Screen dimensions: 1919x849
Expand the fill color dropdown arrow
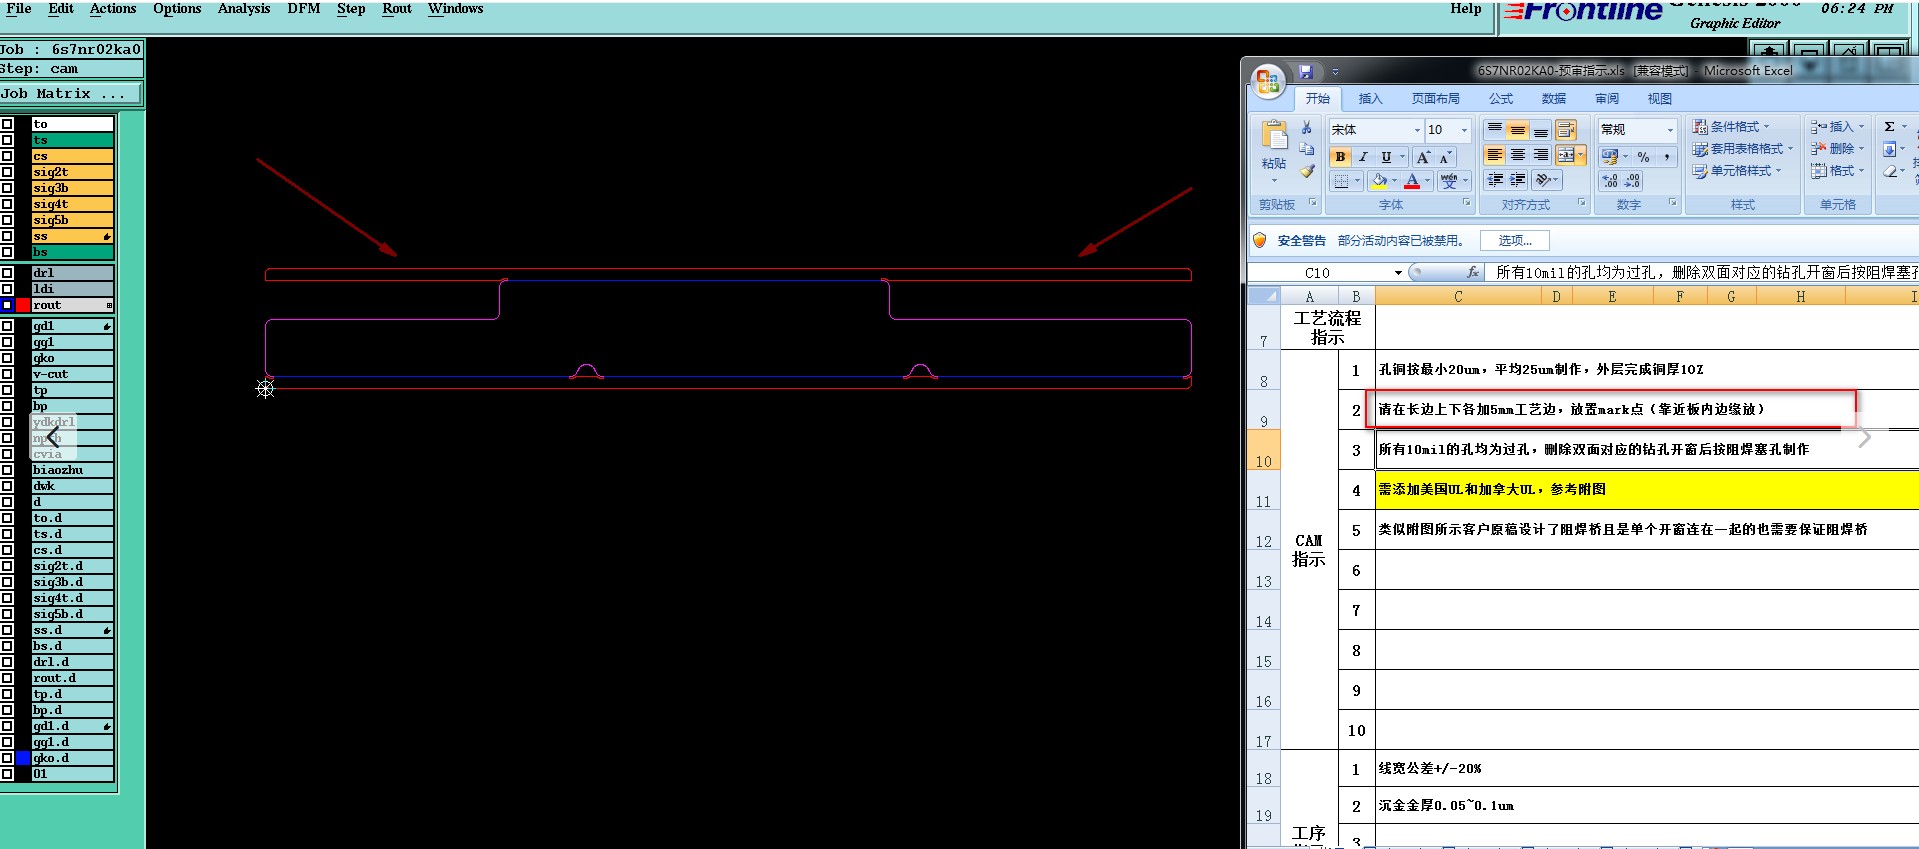(x=1394, y=181)
